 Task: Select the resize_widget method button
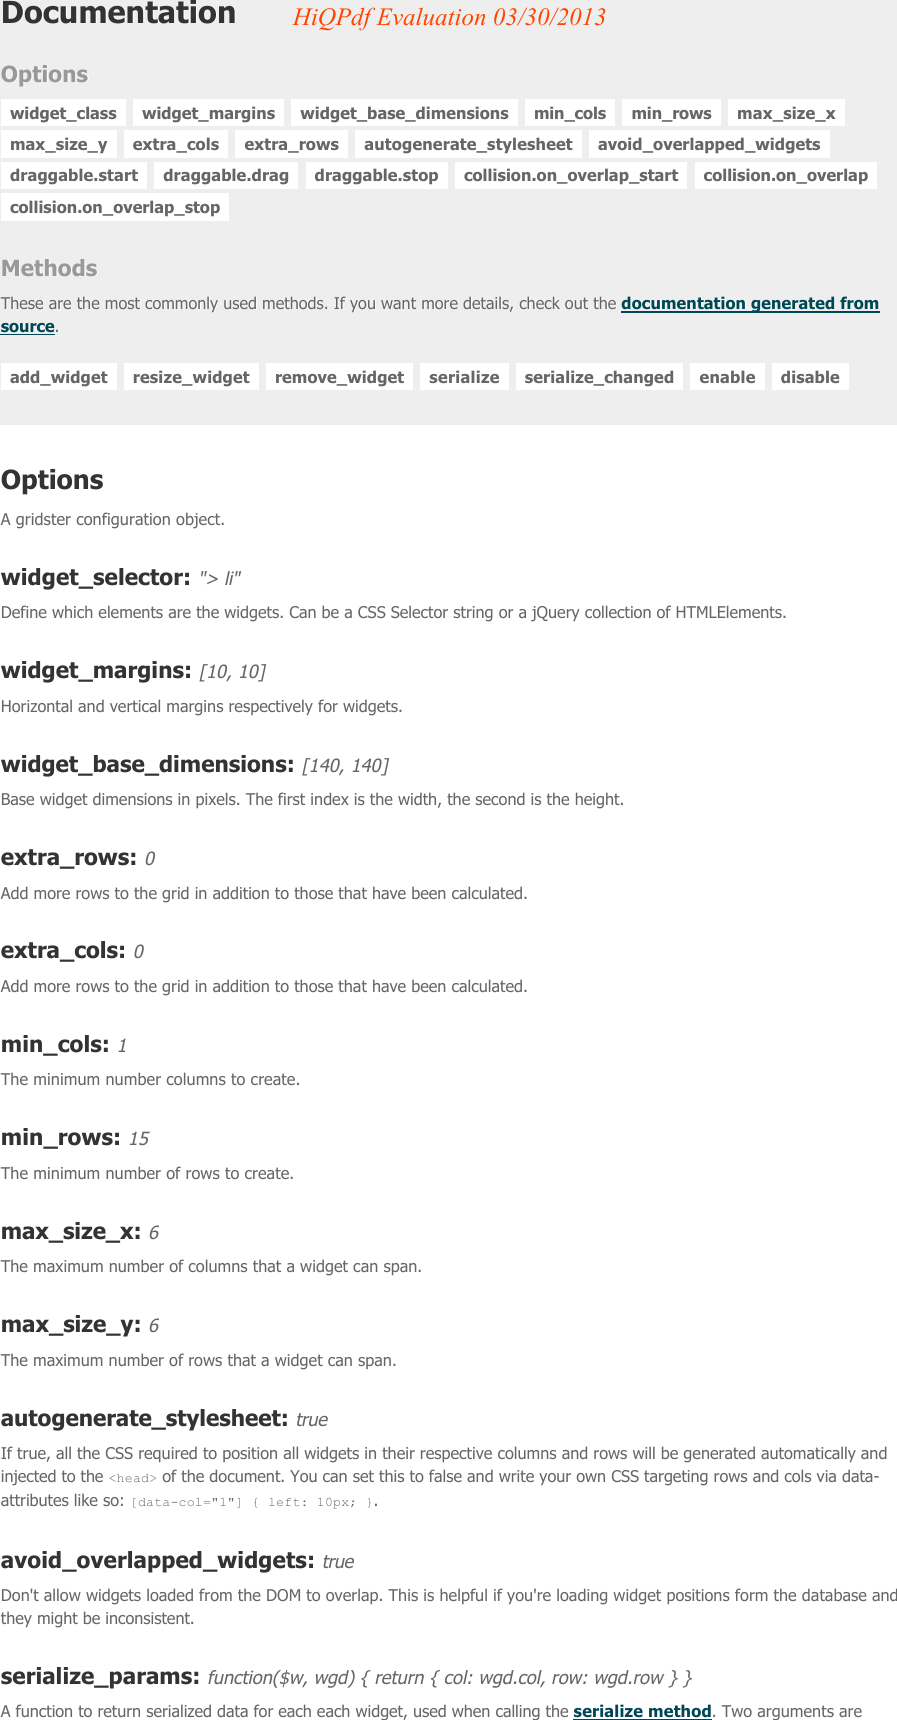[x=190, y=377]
